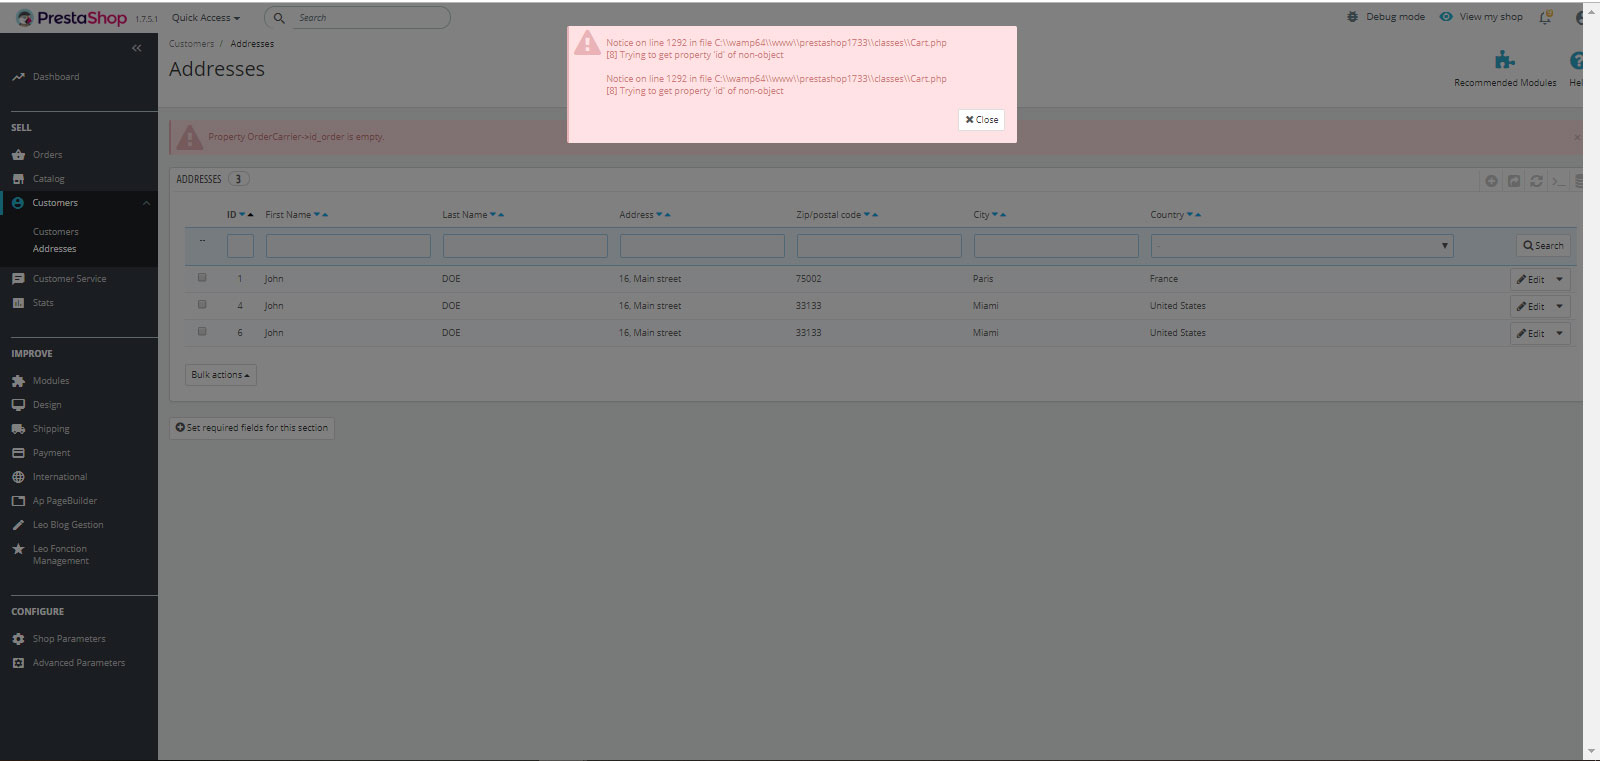The height and width of the screenshot is (761, 1600).
Task: Click Last Name filter input
Action: point(525,246)
